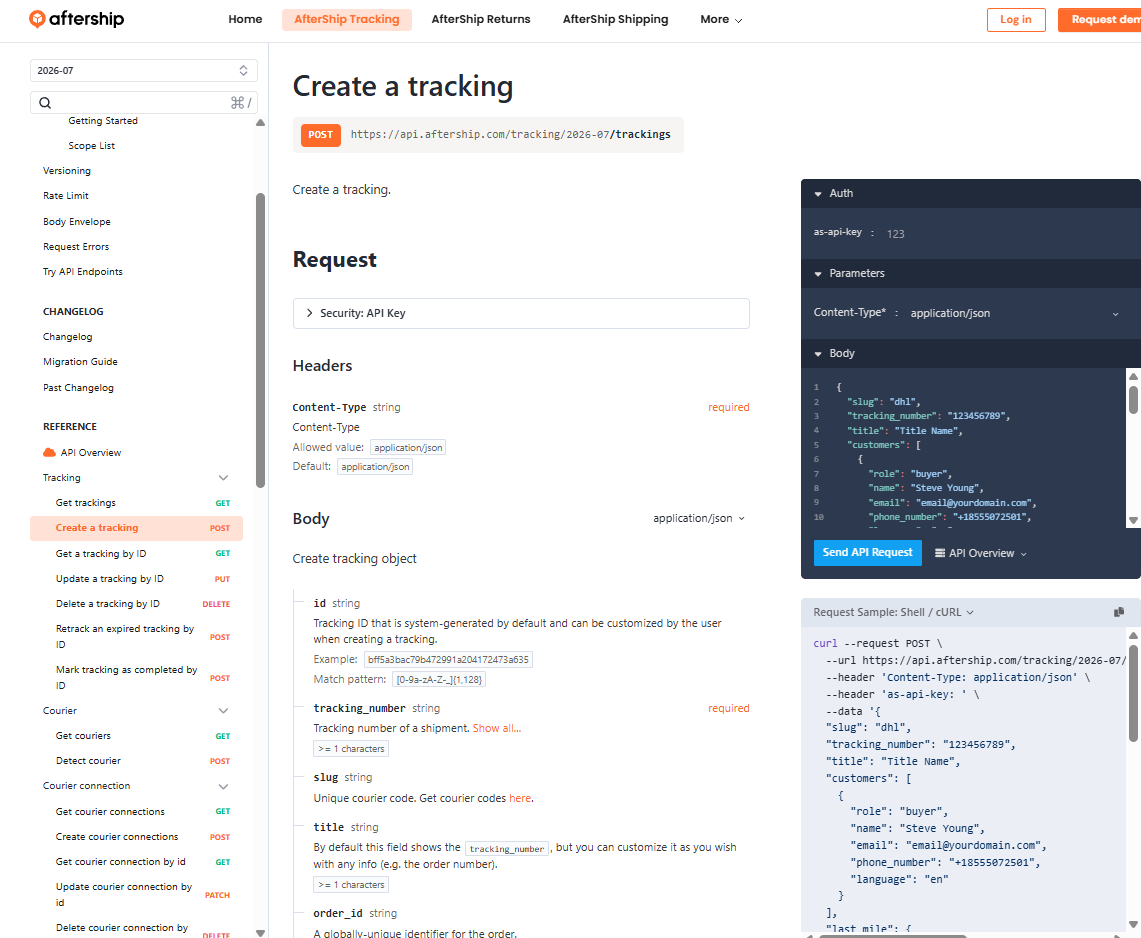Expand the Security: API Key panel

coord(521,313)
